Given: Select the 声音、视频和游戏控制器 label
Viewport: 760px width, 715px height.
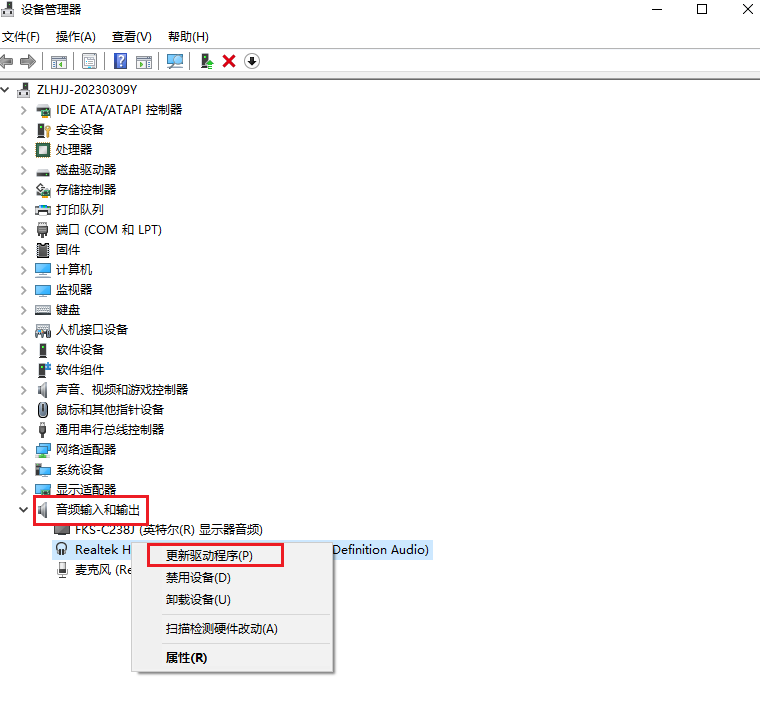Looking at the screenshot, I should (x=122, y=390).
